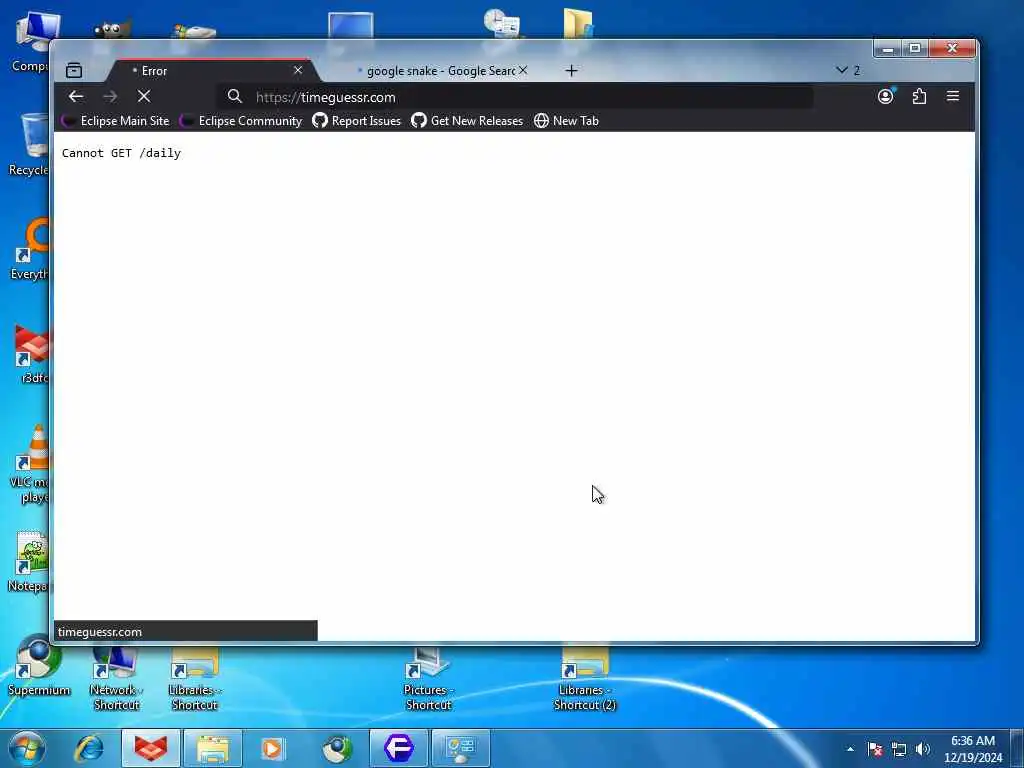Click the 'Cannot GET /daily' text

pyautogui.click(x=121, y=153)
